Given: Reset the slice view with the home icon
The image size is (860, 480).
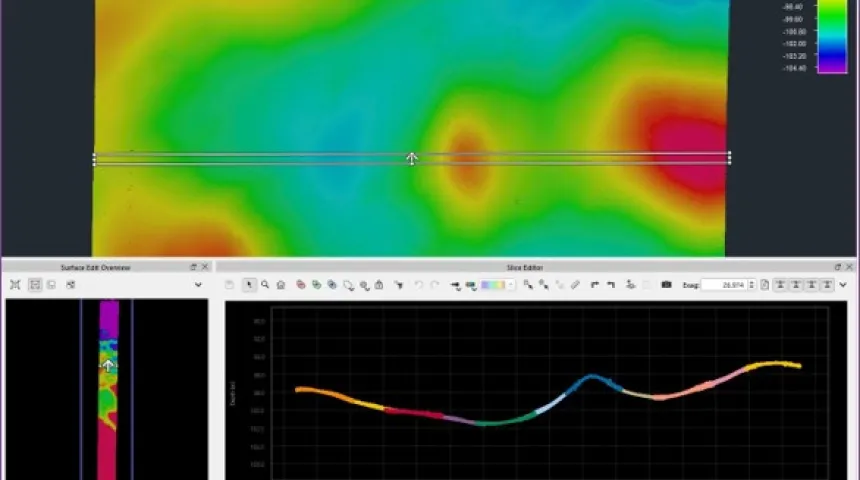Looking at the screenshot, I should 281,285.
